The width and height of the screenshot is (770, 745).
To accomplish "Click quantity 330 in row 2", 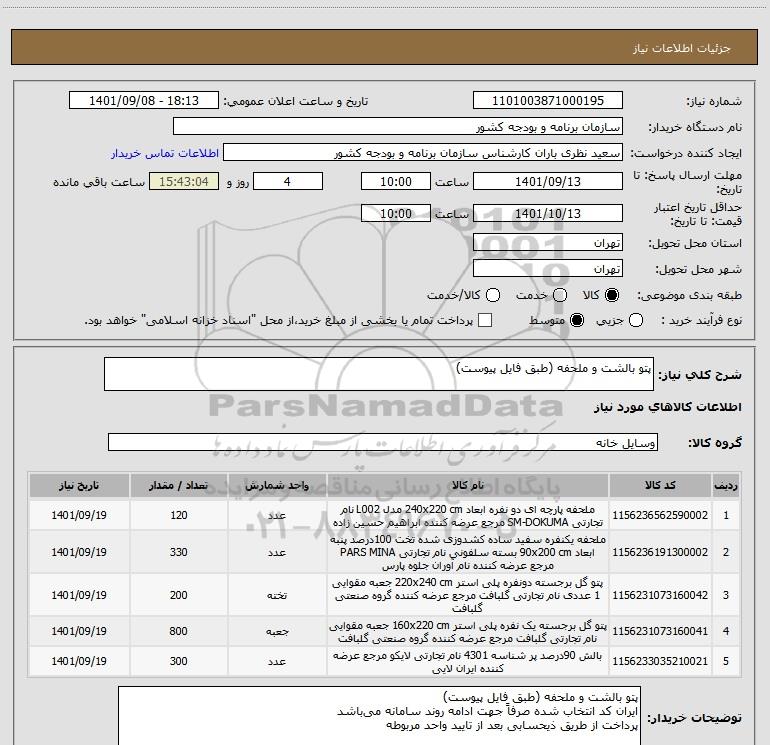I will tap(179, 552).
